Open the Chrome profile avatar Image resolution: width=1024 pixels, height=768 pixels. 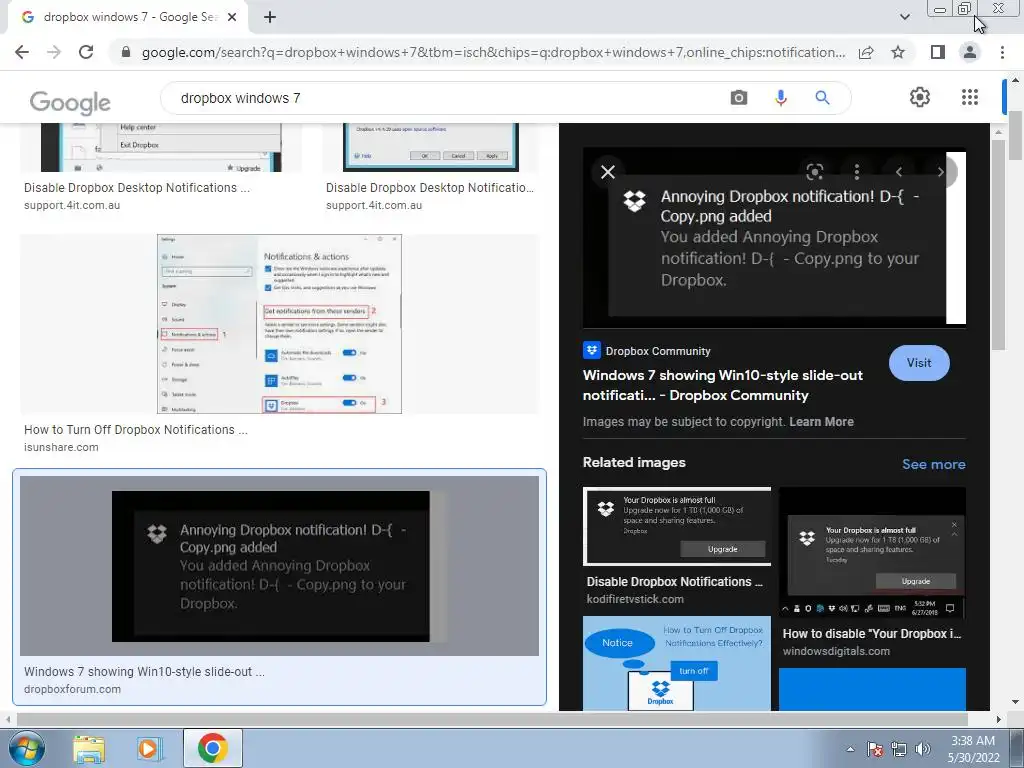[970, 52]
